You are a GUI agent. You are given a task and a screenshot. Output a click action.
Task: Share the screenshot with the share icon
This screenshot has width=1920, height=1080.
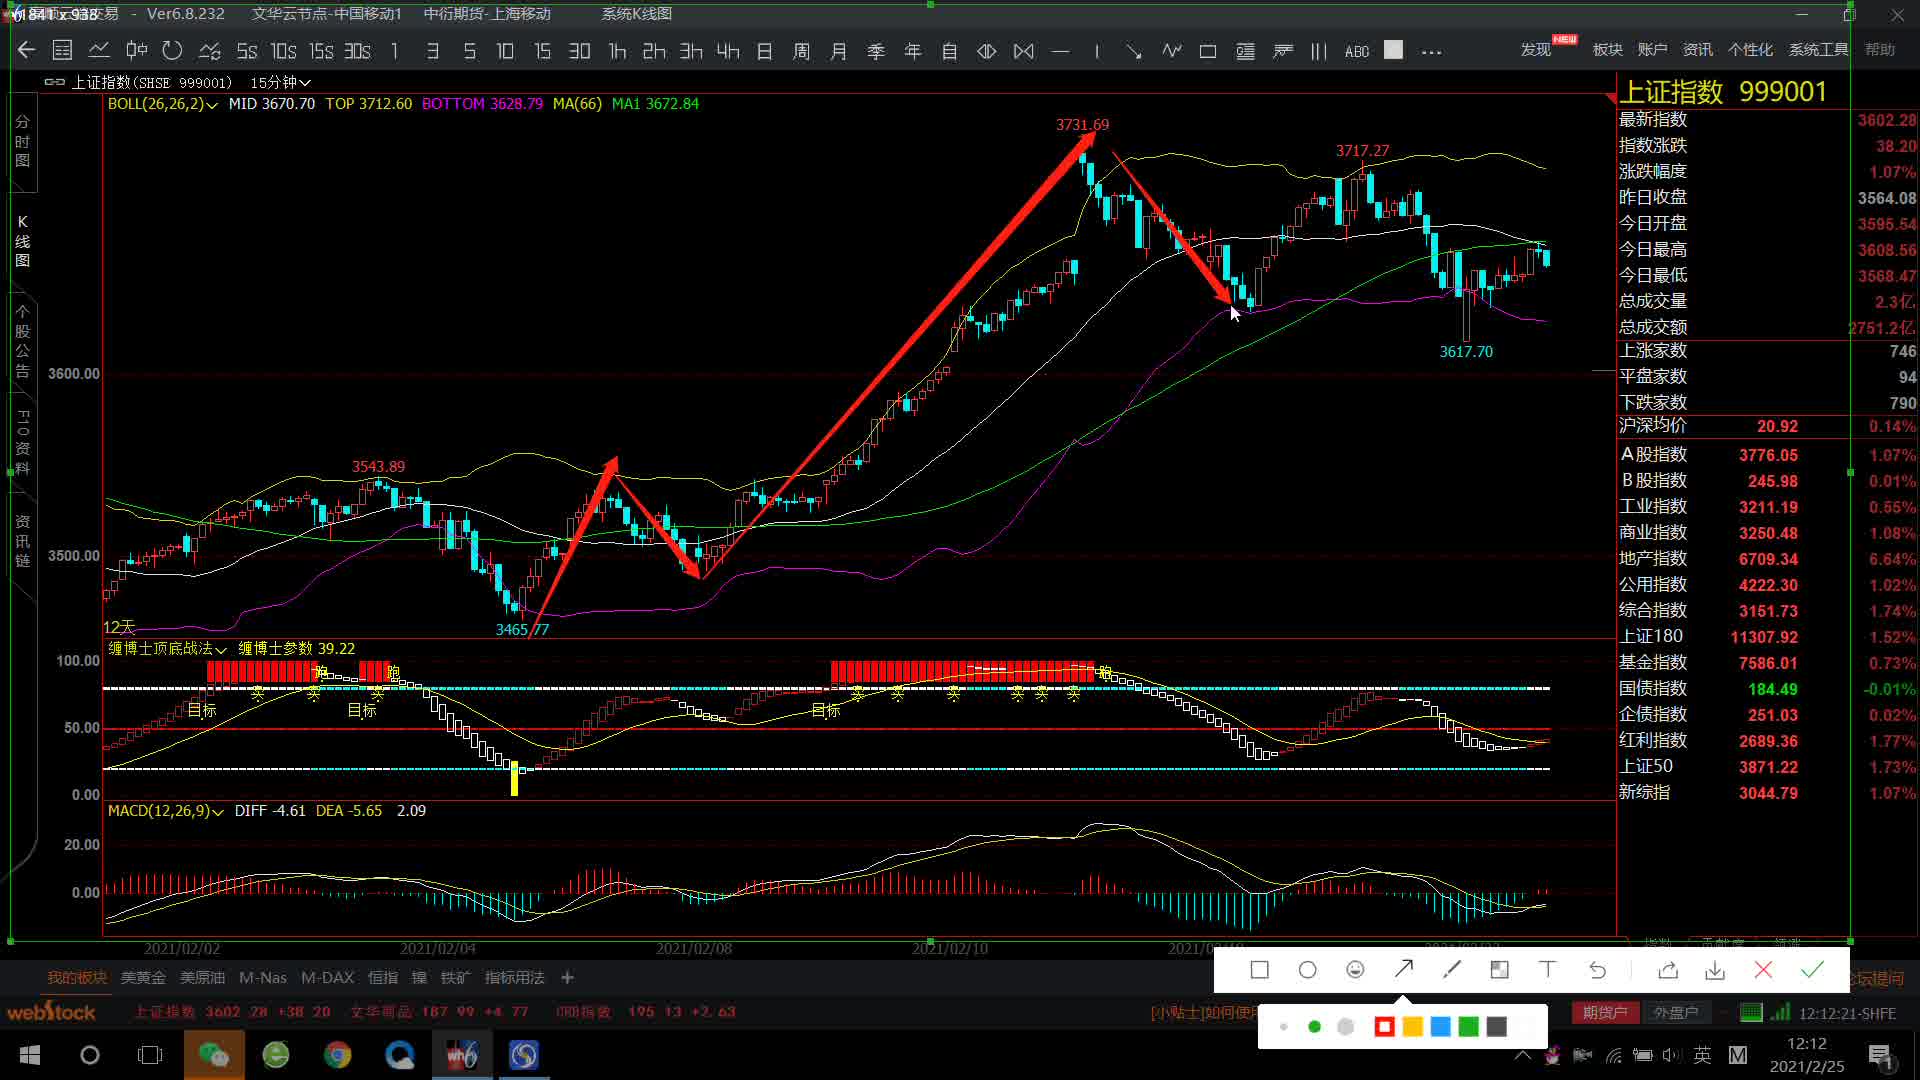tap(1667, 970)
